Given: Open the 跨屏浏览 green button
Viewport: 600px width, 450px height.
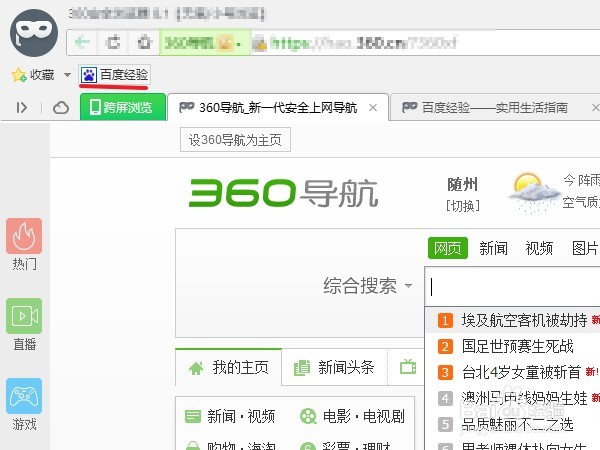Looking at the screenshot, I should point(123,107).
